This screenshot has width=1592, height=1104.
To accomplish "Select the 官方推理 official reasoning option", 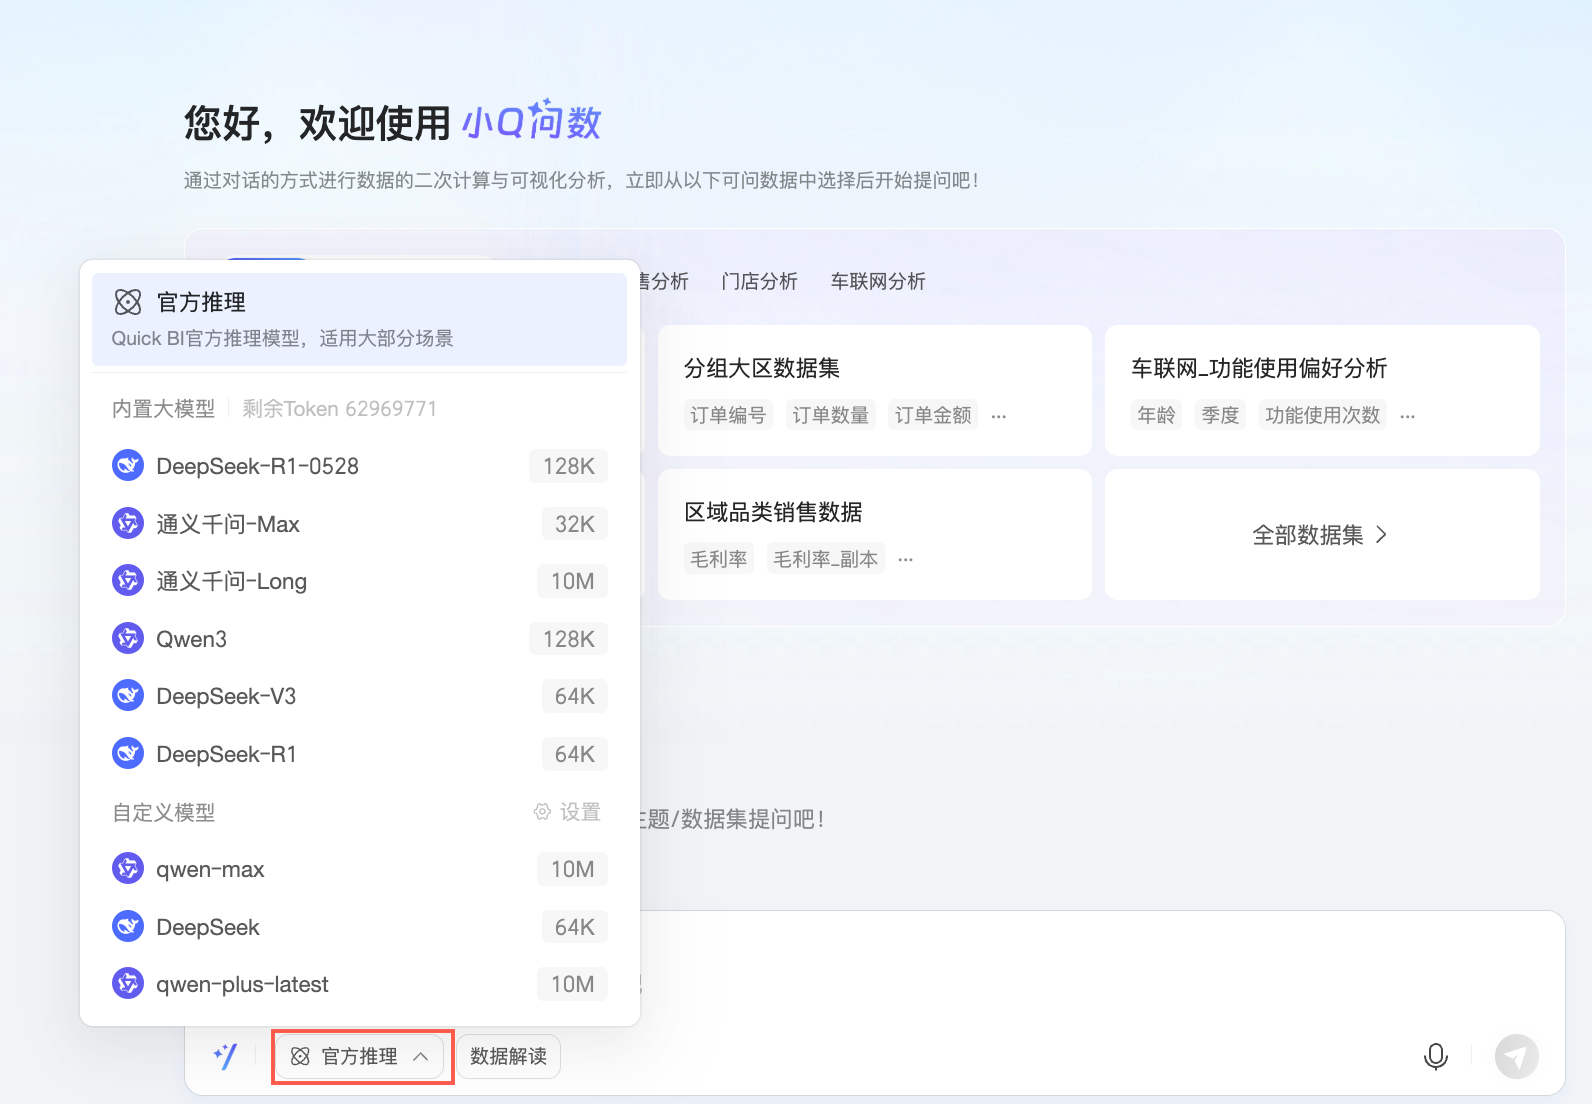I will 359,319.
